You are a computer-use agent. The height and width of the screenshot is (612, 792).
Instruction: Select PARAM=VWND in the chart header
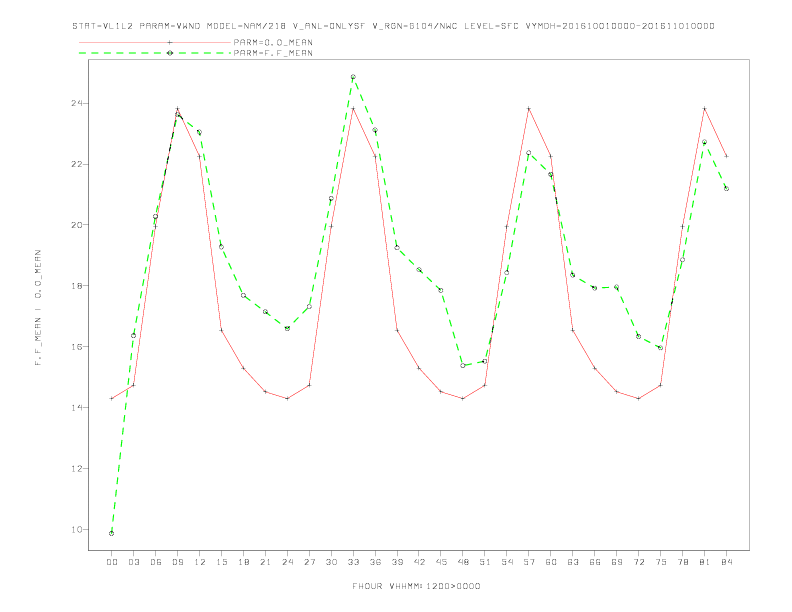[170, 26]
